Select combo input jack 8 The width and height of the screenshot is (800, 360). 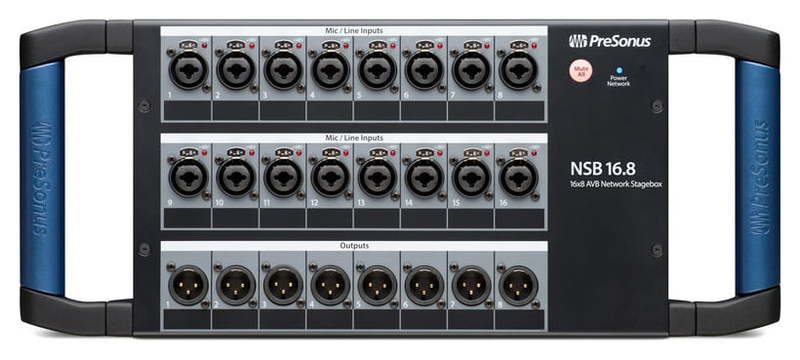click(518, 70)
